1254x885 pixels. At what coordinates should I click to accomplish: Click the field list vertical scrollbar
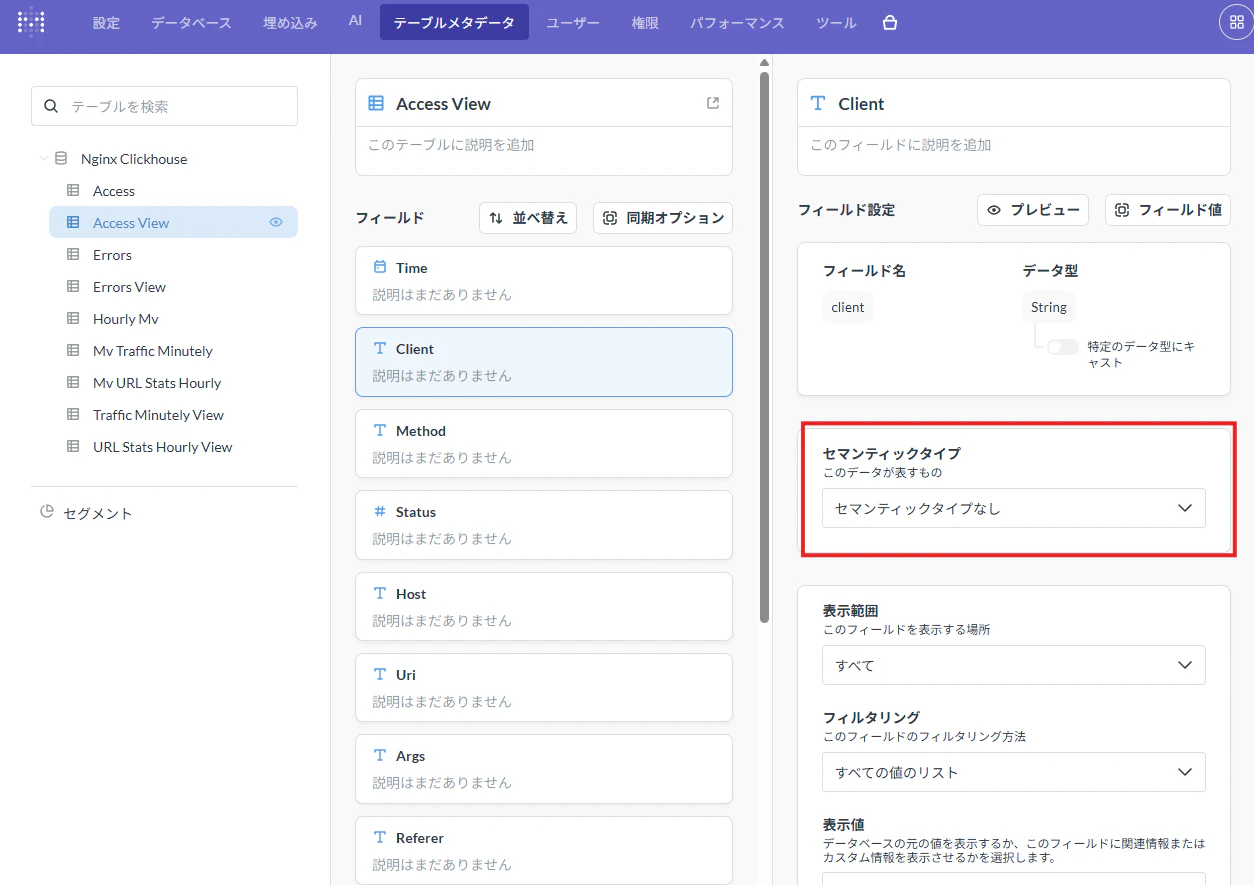click(765, 346)
